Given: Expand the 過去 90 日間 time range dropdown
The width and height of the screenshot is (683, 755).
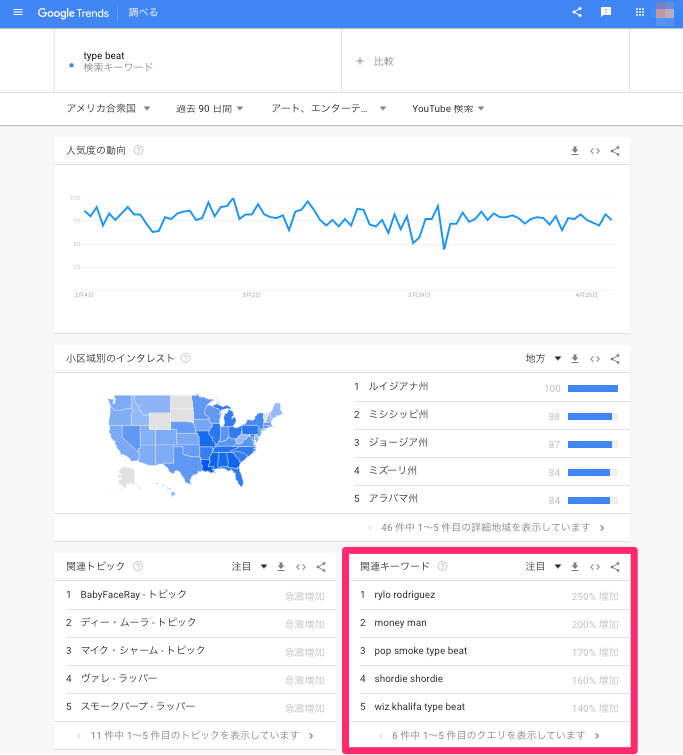Looking at the screenshot, I should [x=209, y=108].
